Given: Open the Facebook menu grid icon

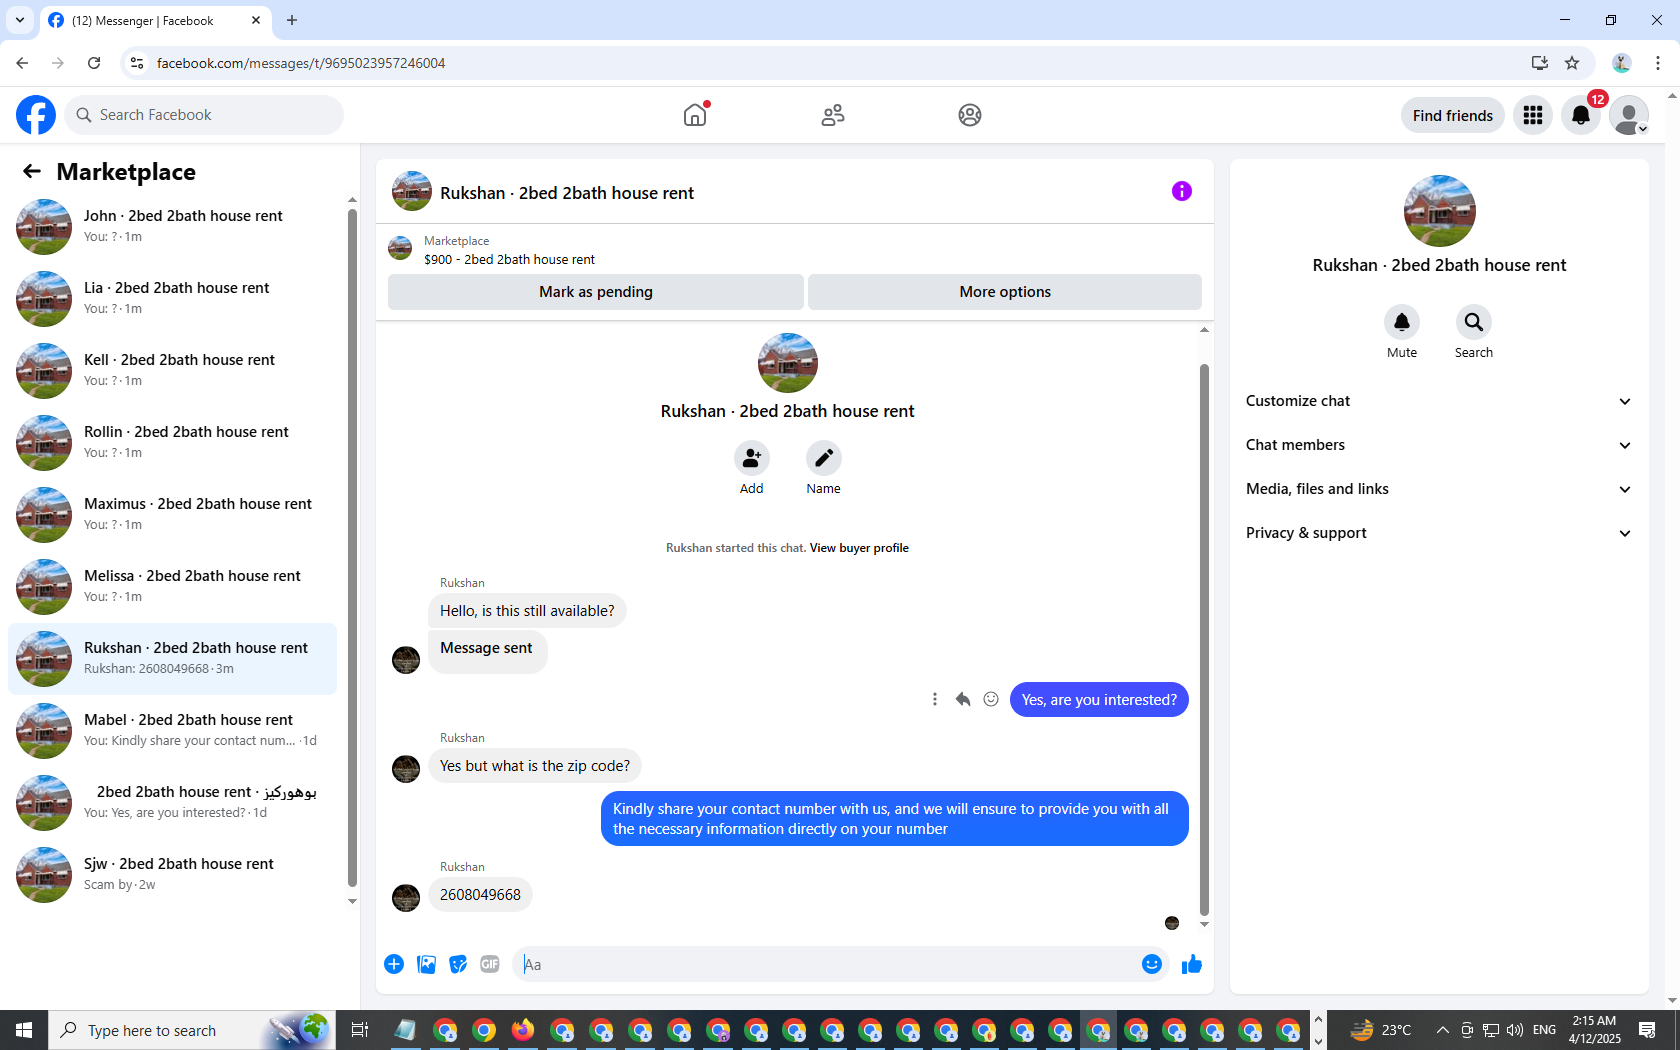Looking at the screenshot, I should pyautogui.click(x=1533, y=115).
